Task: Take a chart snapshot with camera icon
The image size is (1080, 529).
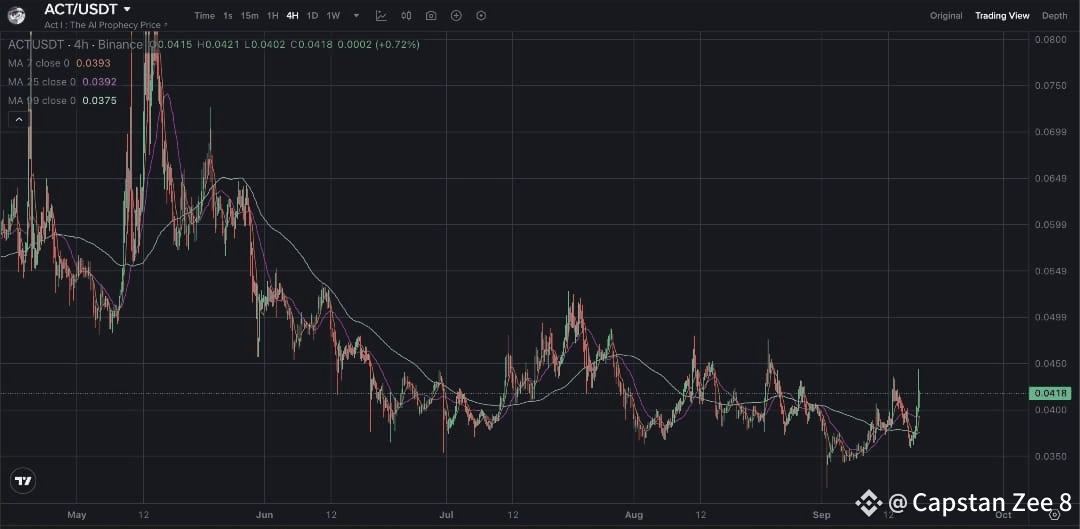Action: click(x=431, y=15)
